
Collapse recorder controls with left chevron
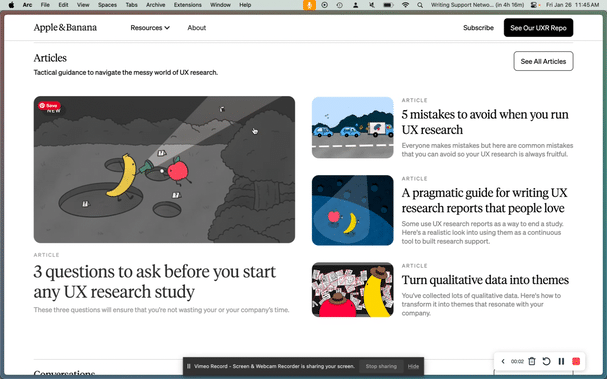(503, 361)
